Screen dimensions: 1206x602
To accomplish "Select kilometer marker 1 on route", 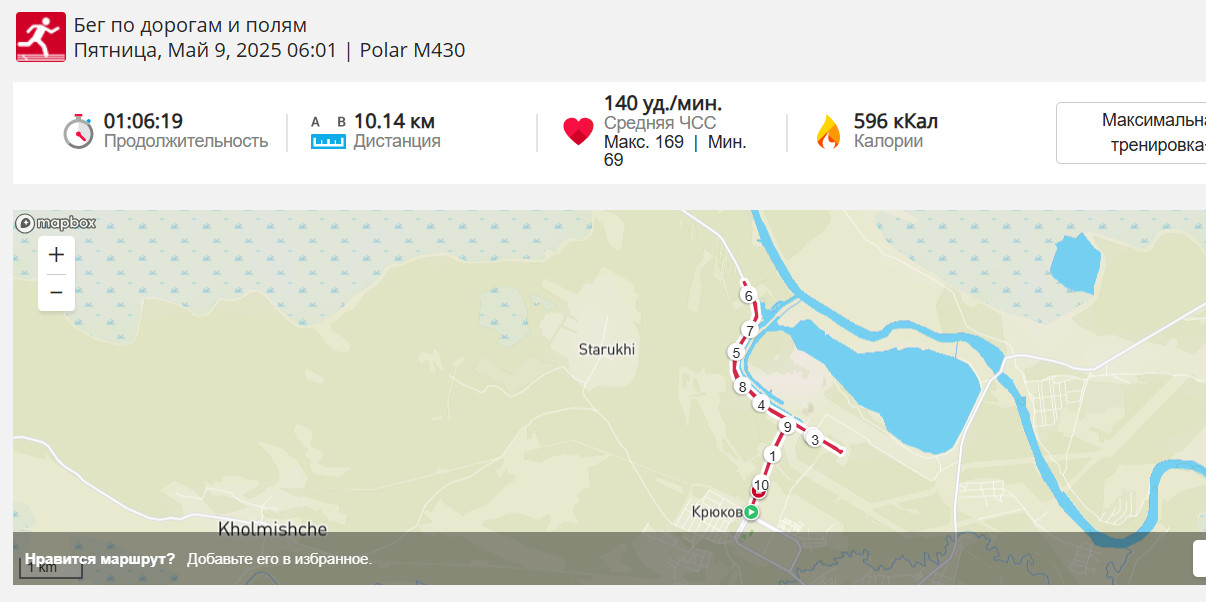I will pyautogui.click(x=772, y=455).
